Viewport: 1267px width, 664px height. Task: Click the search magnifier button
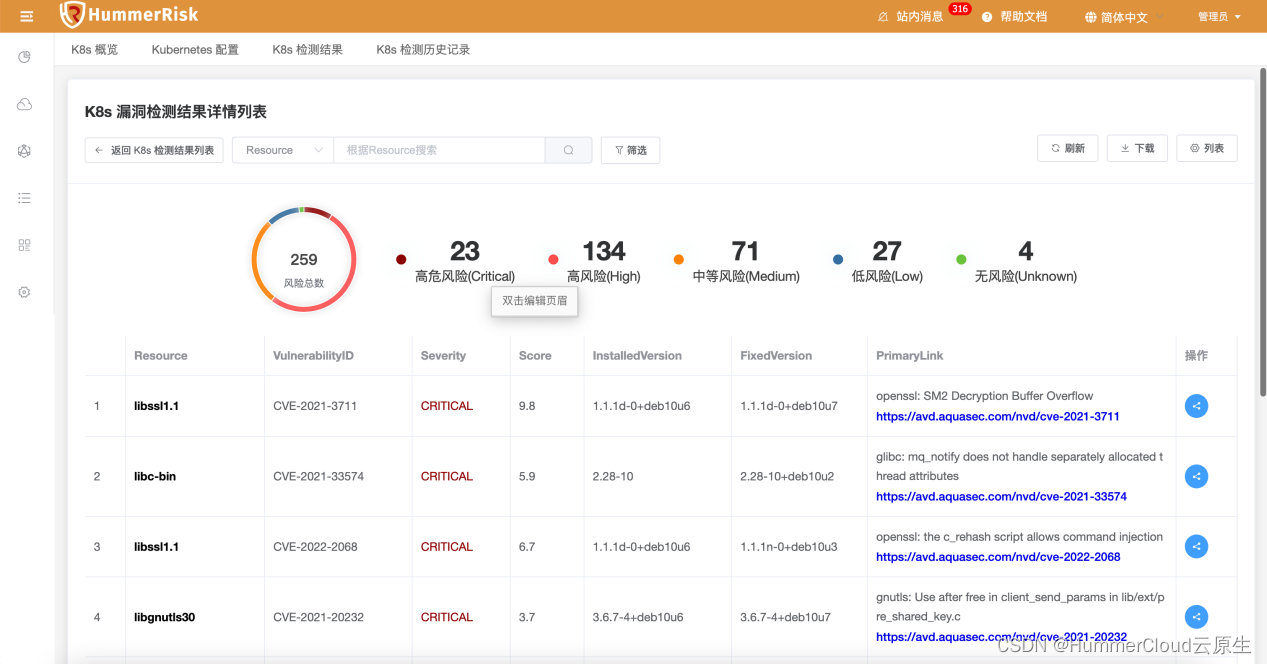(x=569, y=150)
